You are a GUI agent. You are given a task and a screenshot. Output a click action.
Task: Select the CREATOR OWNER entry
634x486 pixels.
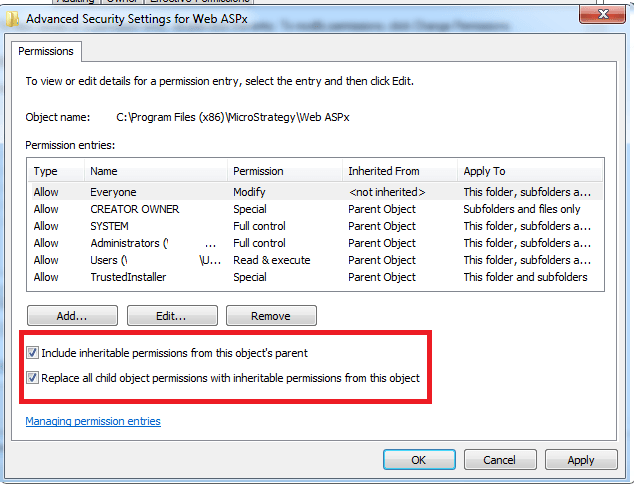point(134,209)
